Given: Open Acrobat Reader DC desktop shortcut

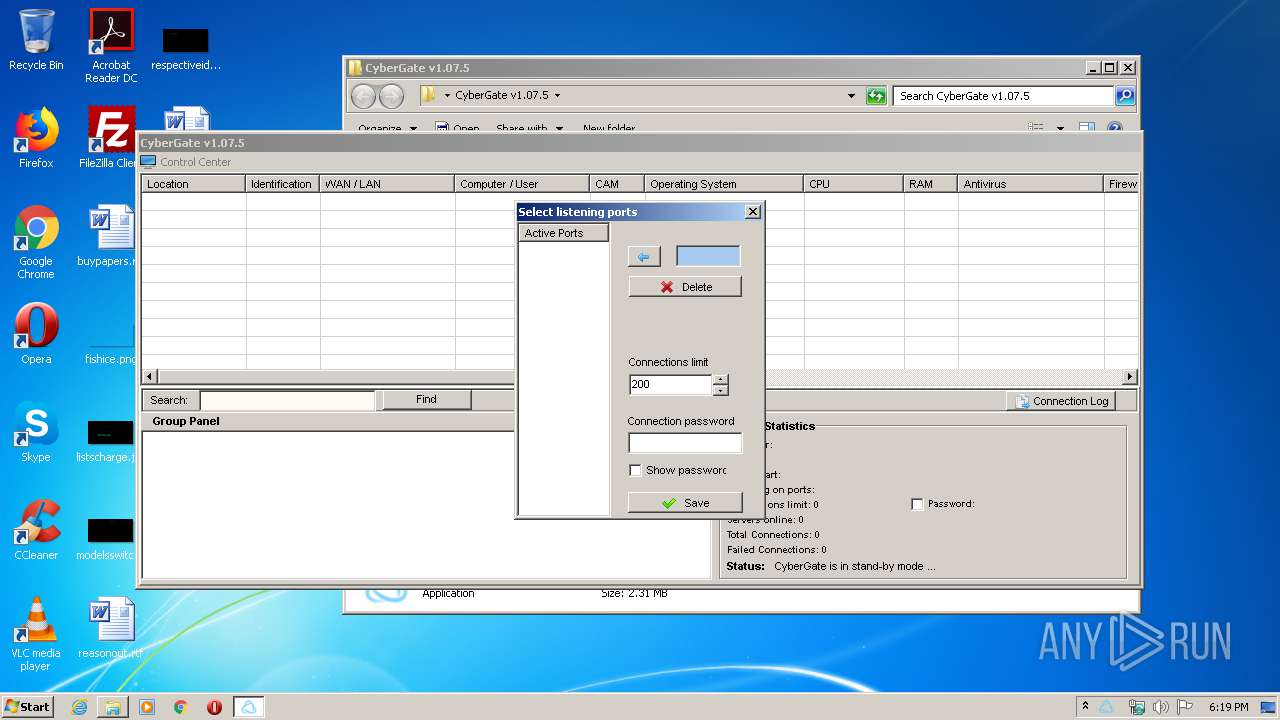Looking at the screenshot, I should point(111,46).
